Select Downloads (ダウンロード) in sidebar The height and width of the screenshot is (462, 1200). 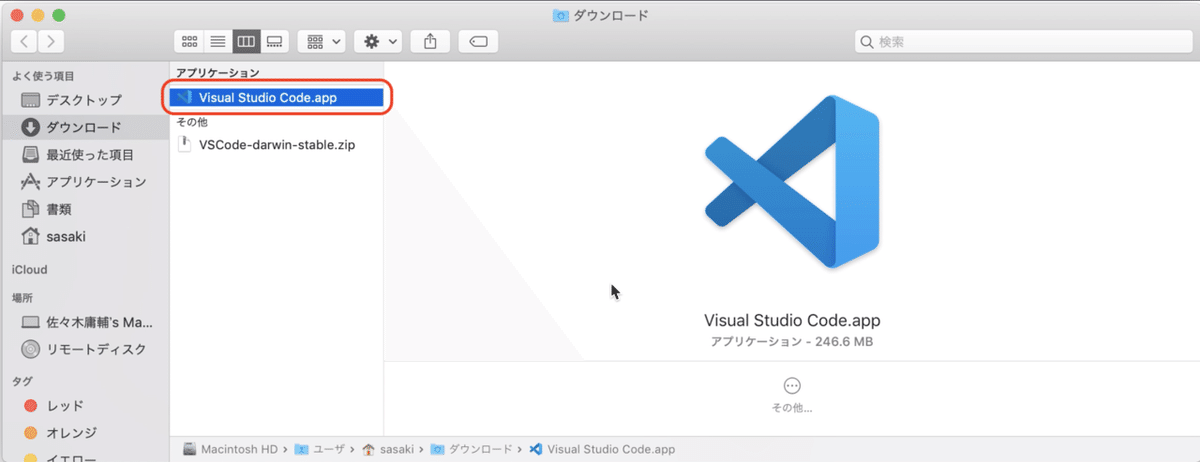(84, 127)
